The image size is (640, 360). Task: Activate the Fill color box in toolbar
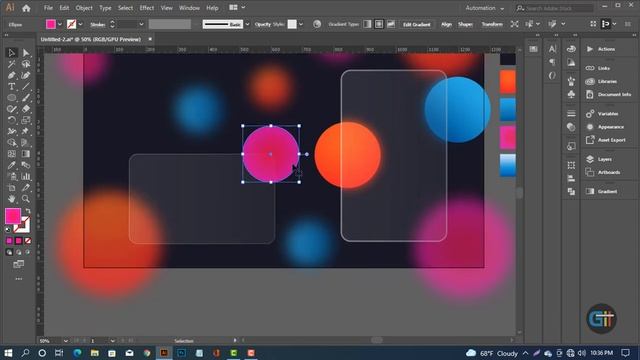pyautogui.click(x=13, y=216)
